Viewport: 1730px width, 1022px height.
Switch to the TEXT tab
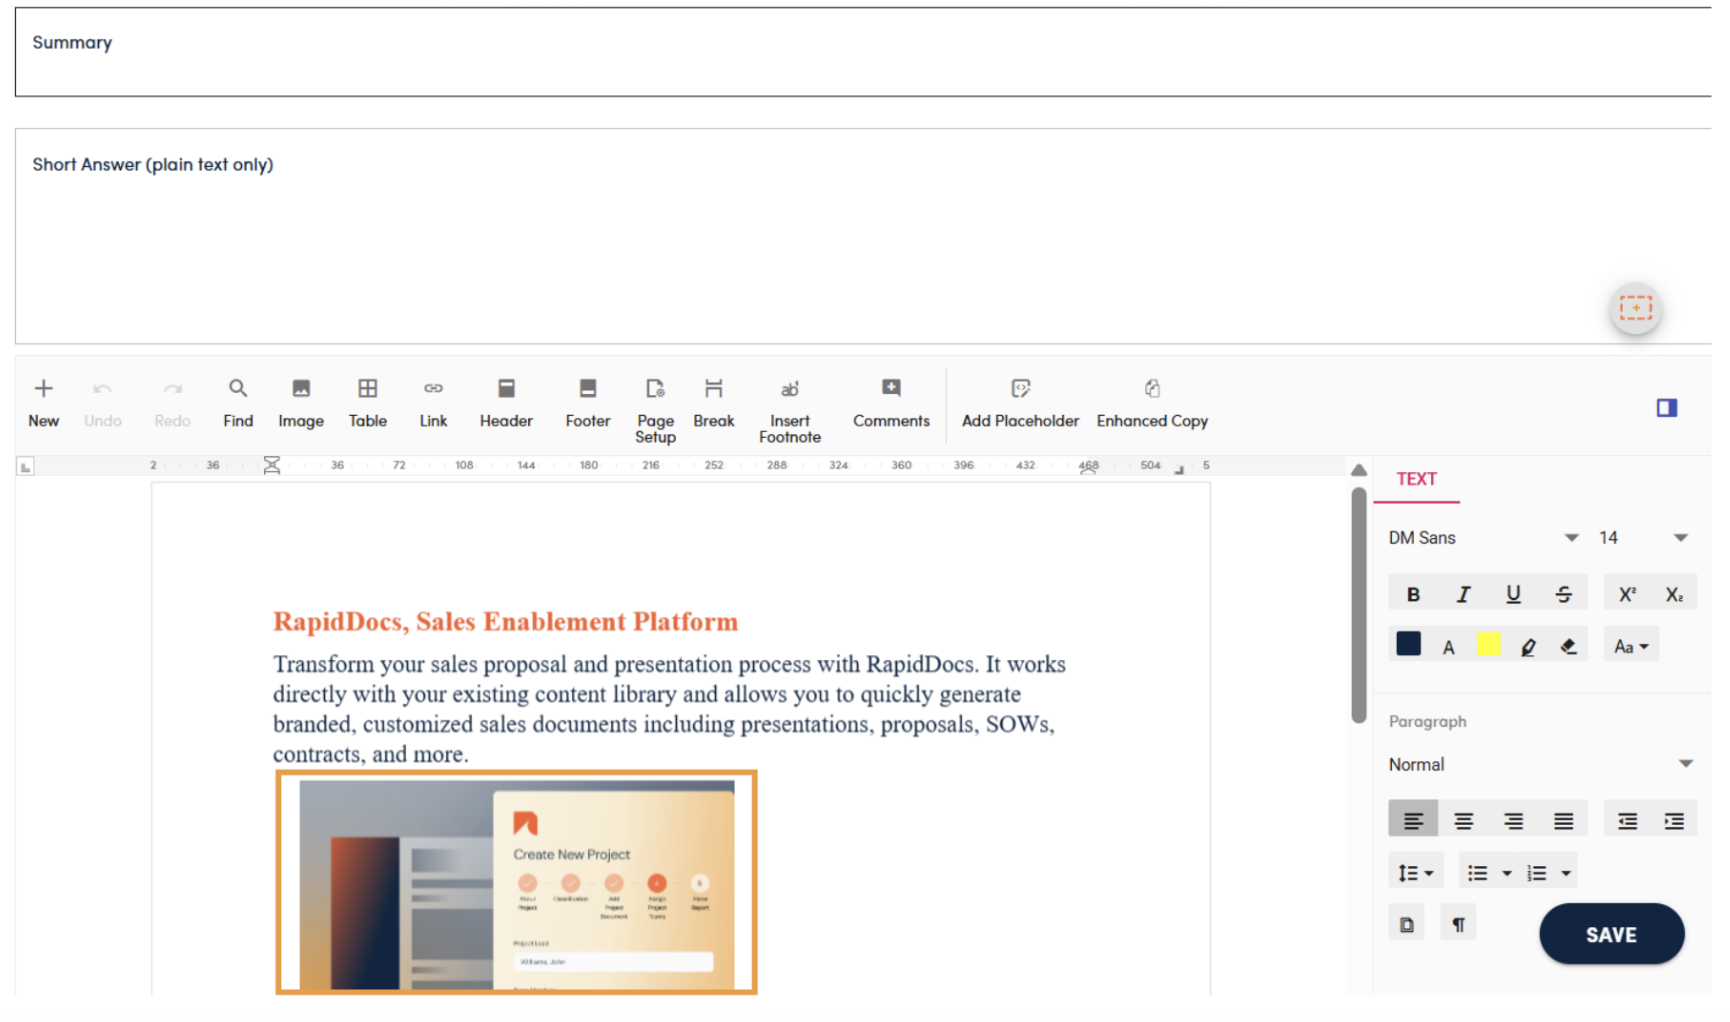(1416, 479)
